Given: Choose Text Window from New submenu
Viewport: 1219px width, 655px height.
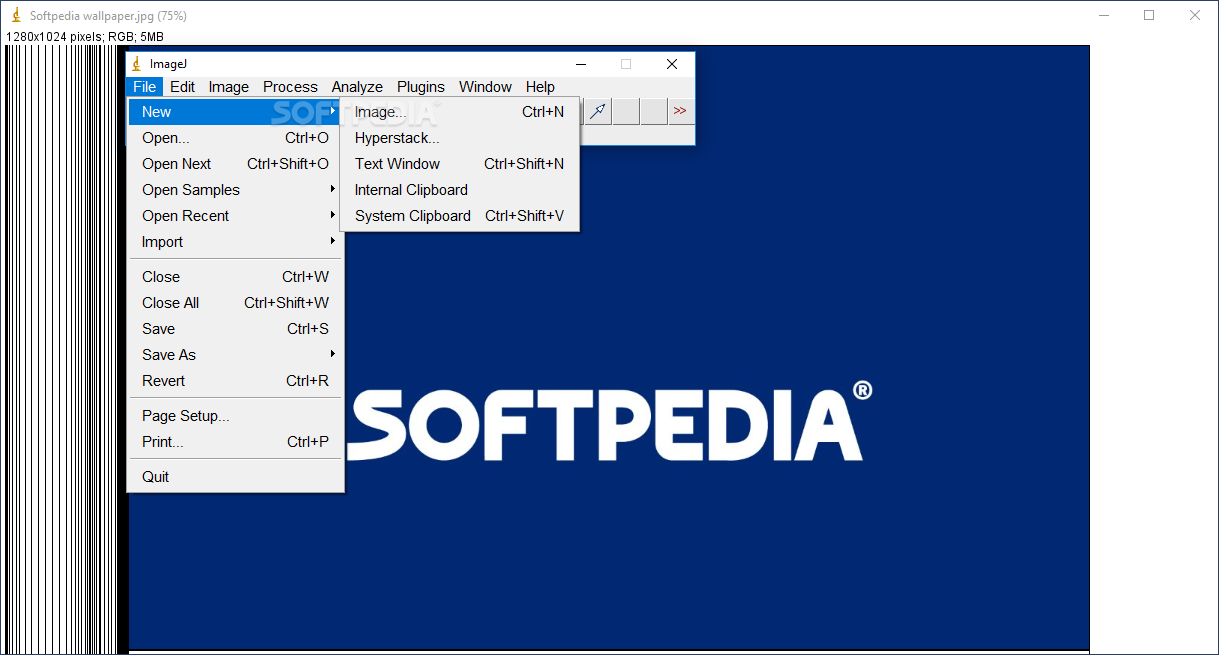Looking at the screenshot, I should pyautogui.click(x=460, y=164).
